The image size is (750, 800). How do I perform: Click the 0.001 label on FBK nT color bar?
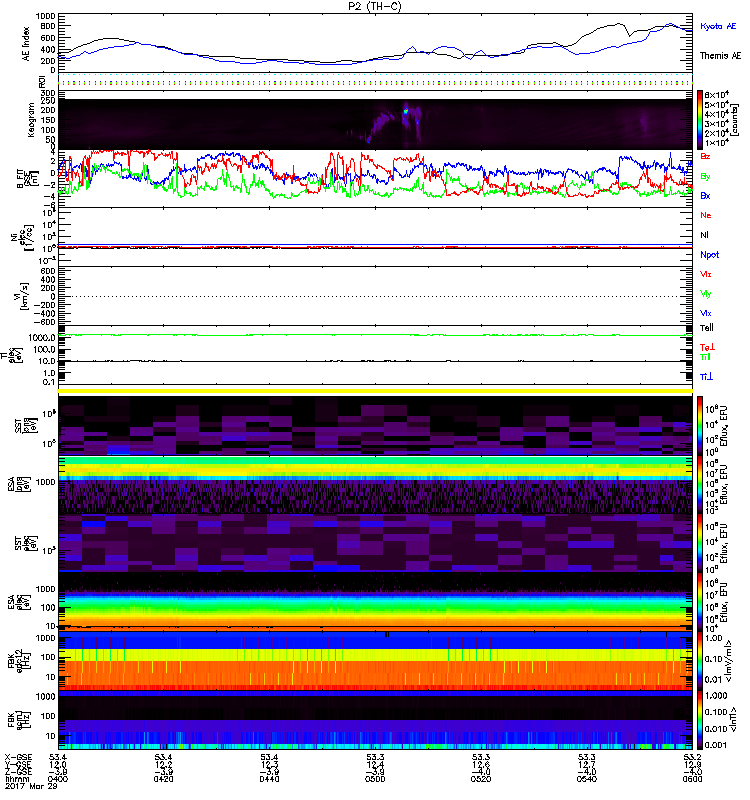(x=716, y=745)
